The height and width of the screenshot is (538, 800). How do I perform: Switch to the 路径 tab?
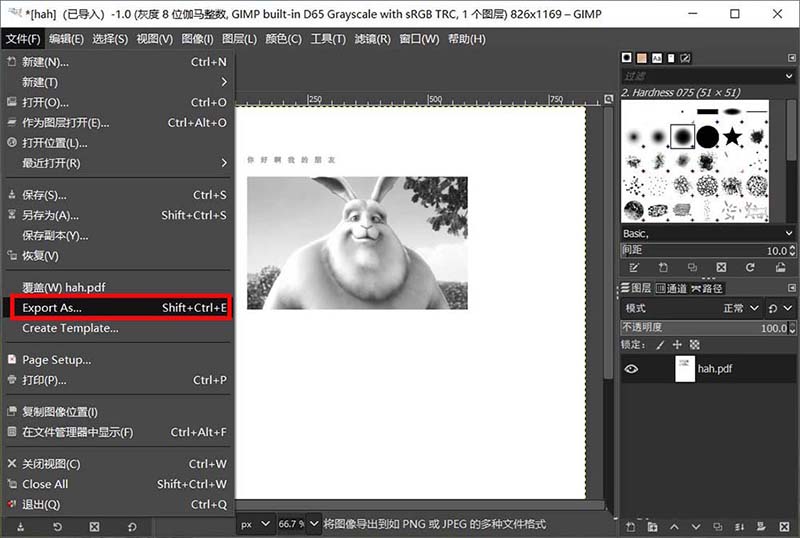click(707, 288)
